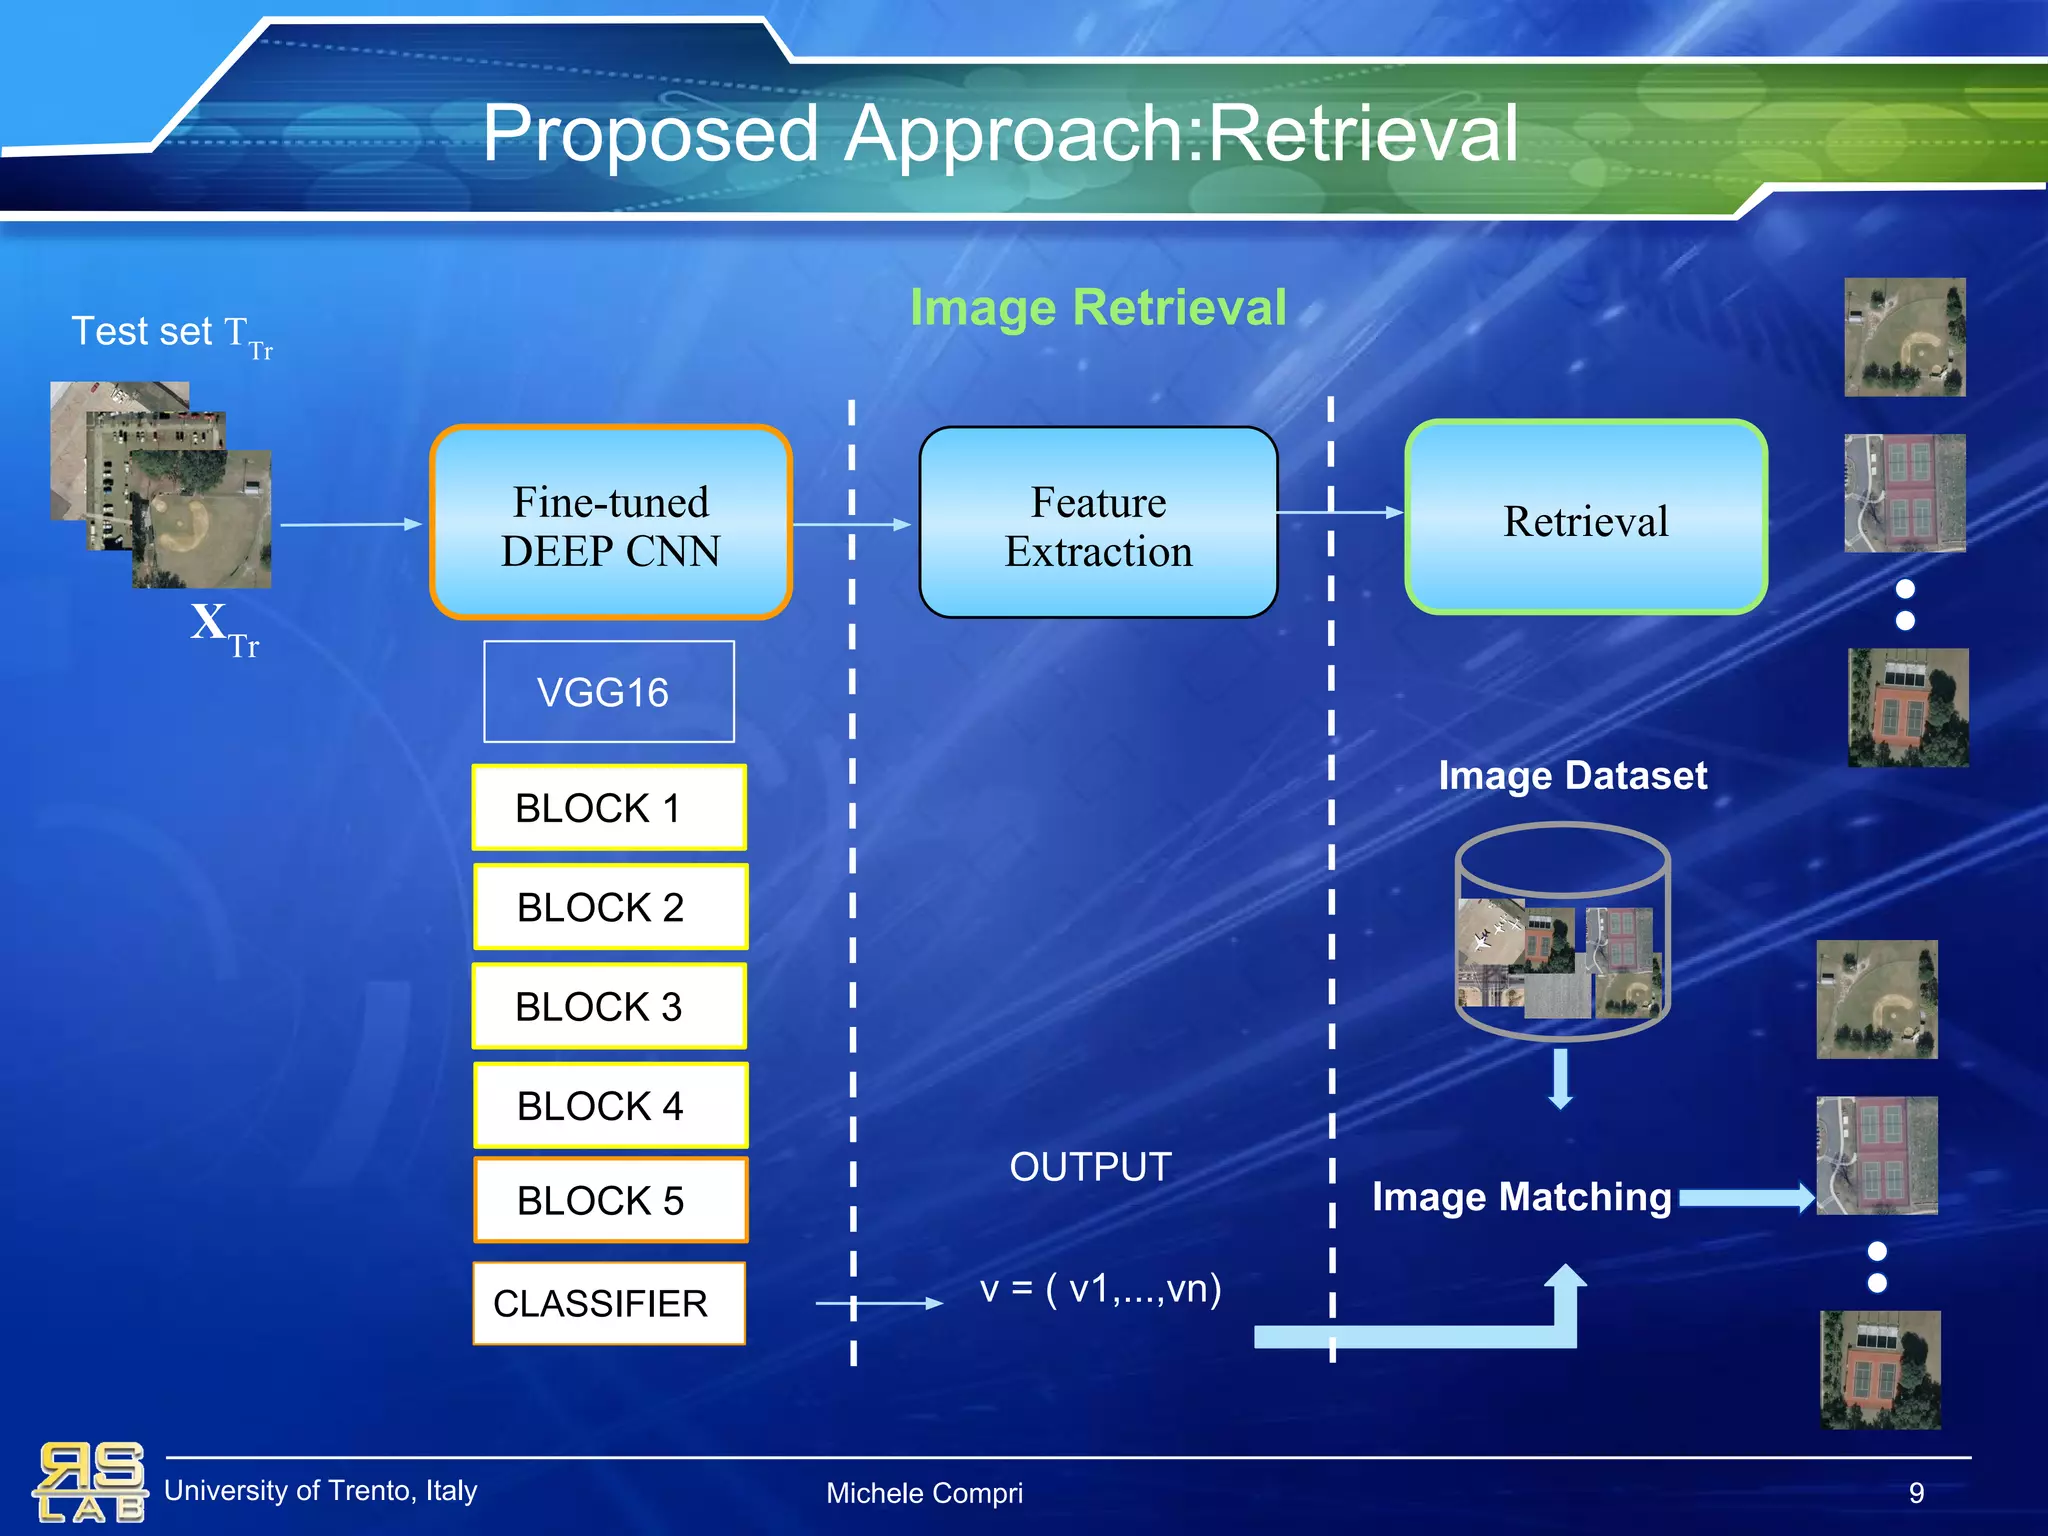Click the Fine-tuned DEEP CNN box

click(611, 523)
